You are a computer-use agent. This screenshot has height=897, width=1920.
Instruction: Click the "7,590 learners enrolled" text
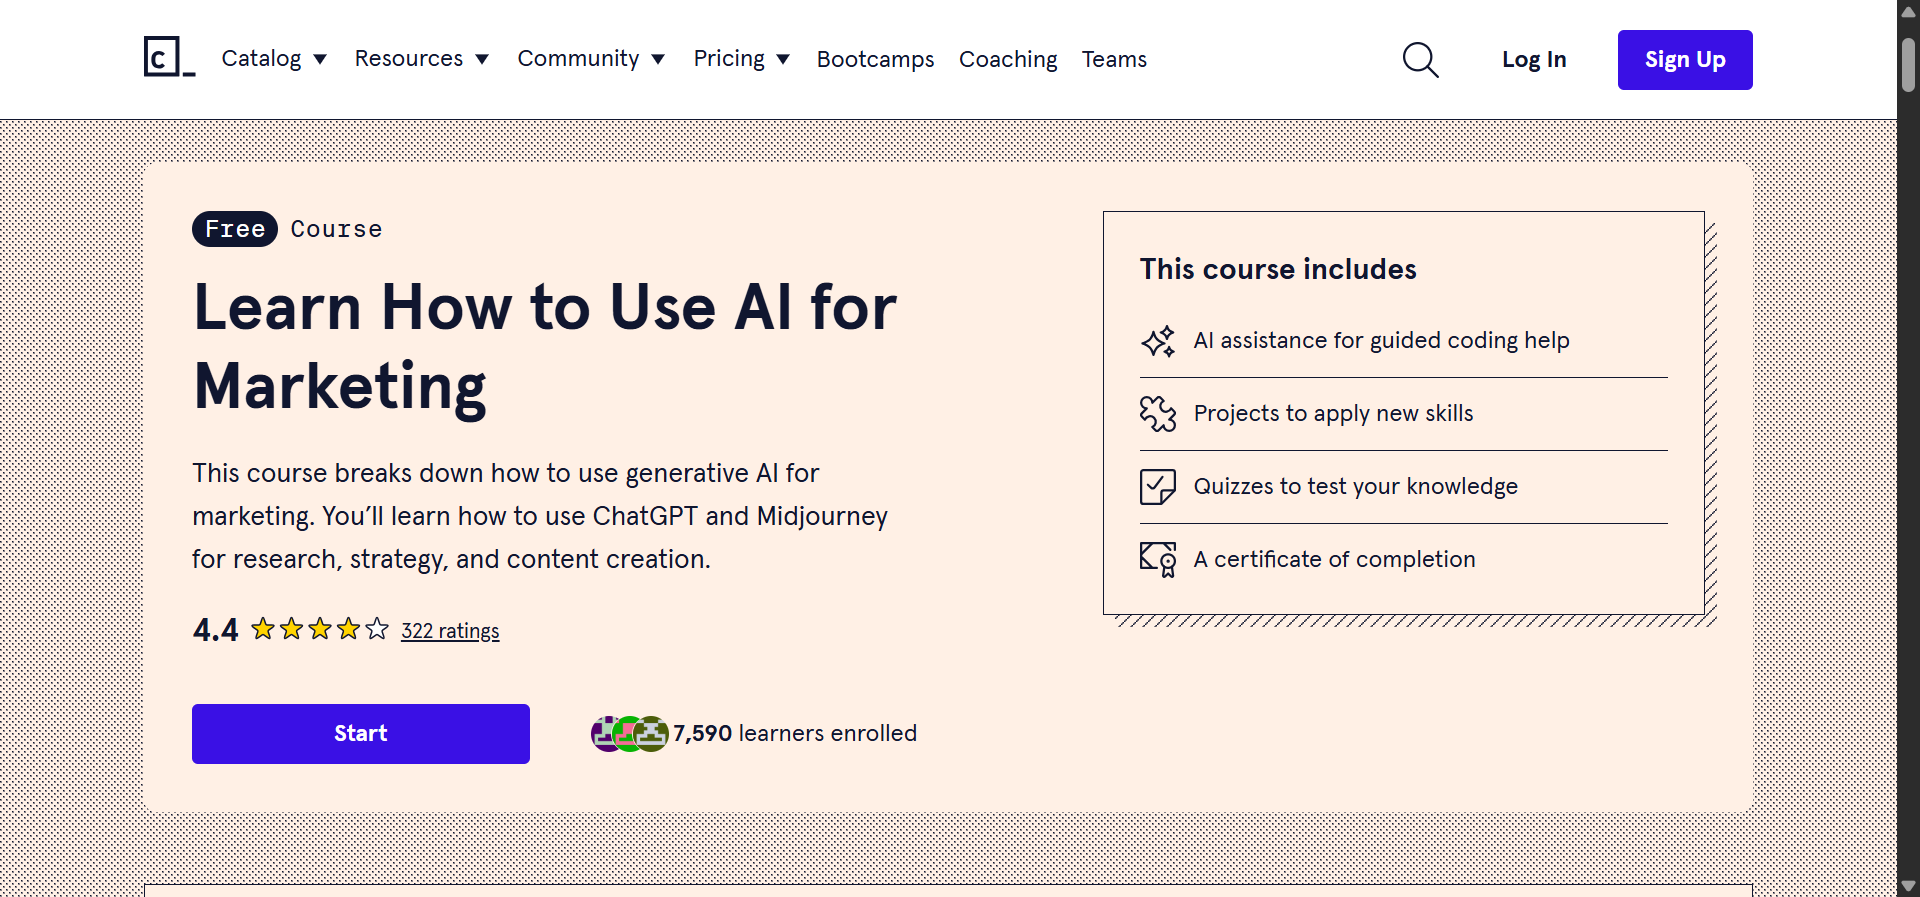click(x=795, y=734)
